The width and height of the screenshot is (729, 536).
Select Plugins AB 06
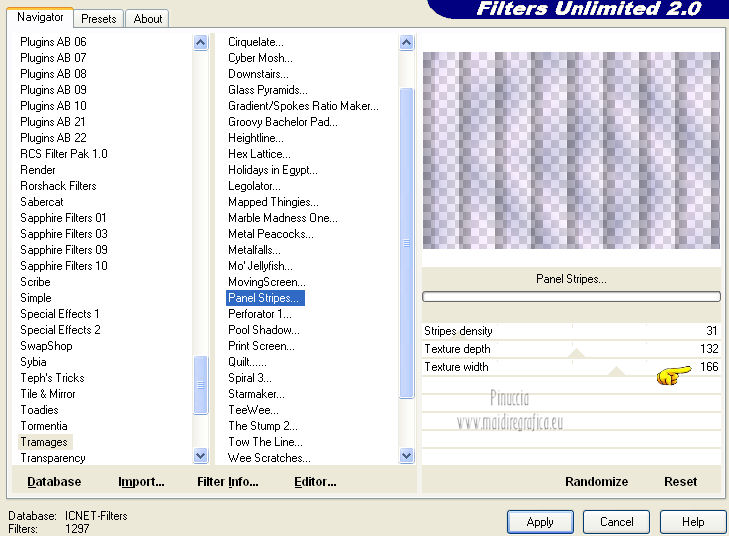(x=53, y=42)
